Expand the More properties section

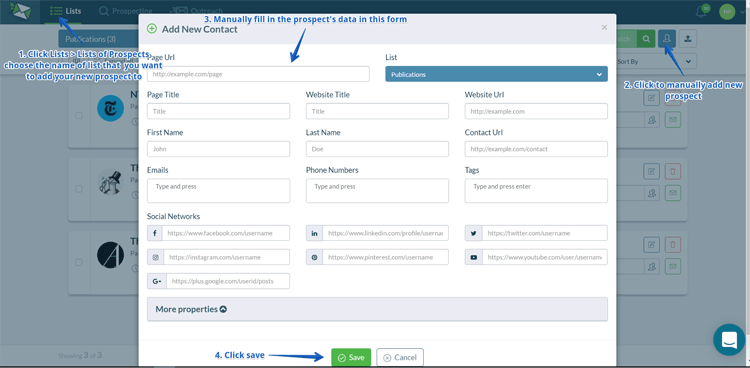click(377, 309)
